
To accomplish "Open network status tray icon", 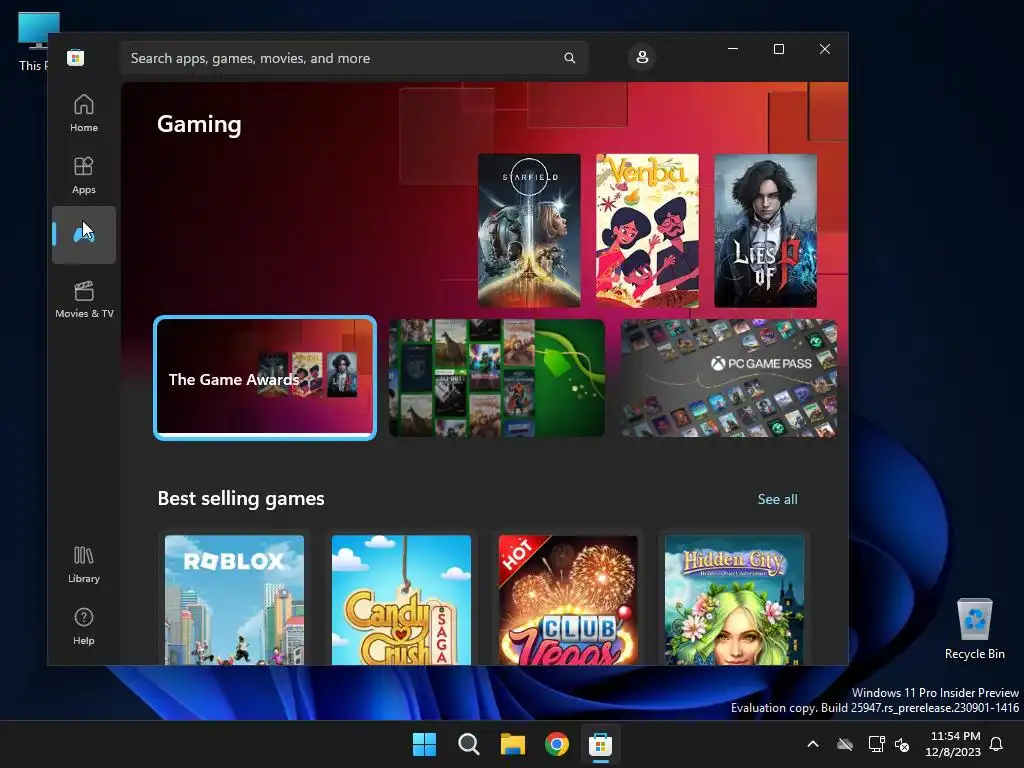I will point(876,744).
